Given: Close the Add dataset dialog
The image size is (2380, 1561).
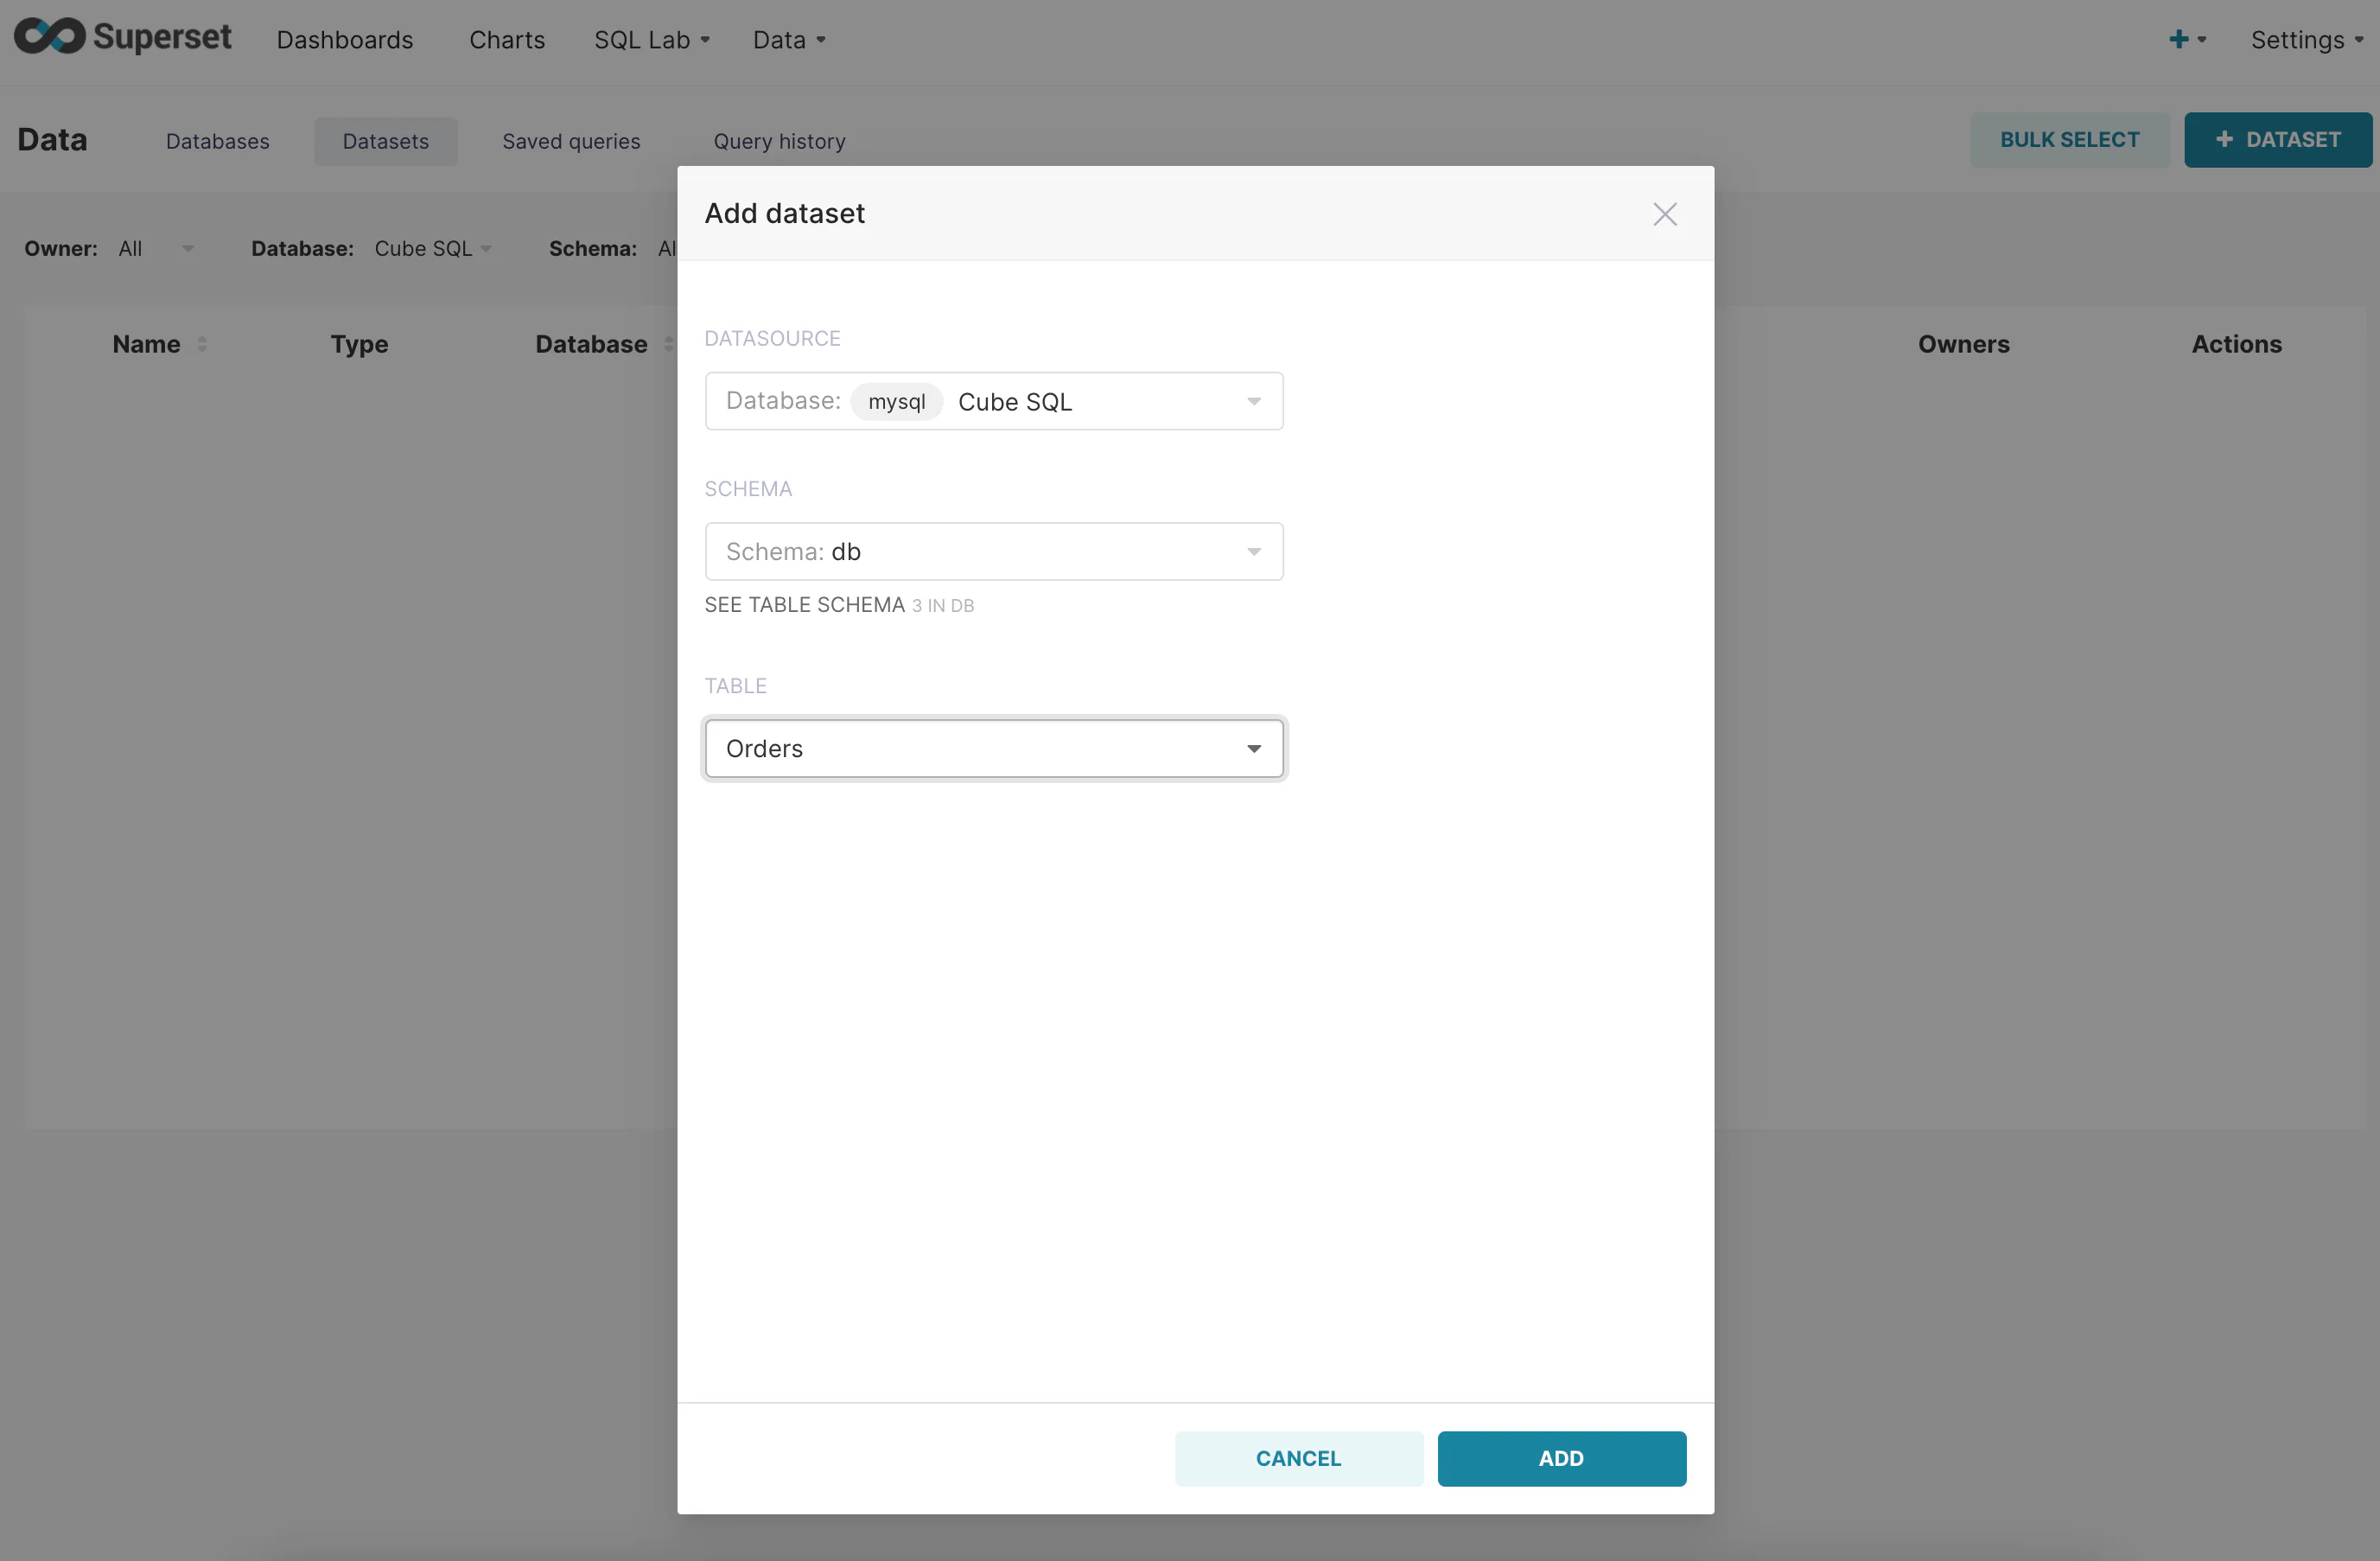Looking at the screenshot, I should point(1664,214).
